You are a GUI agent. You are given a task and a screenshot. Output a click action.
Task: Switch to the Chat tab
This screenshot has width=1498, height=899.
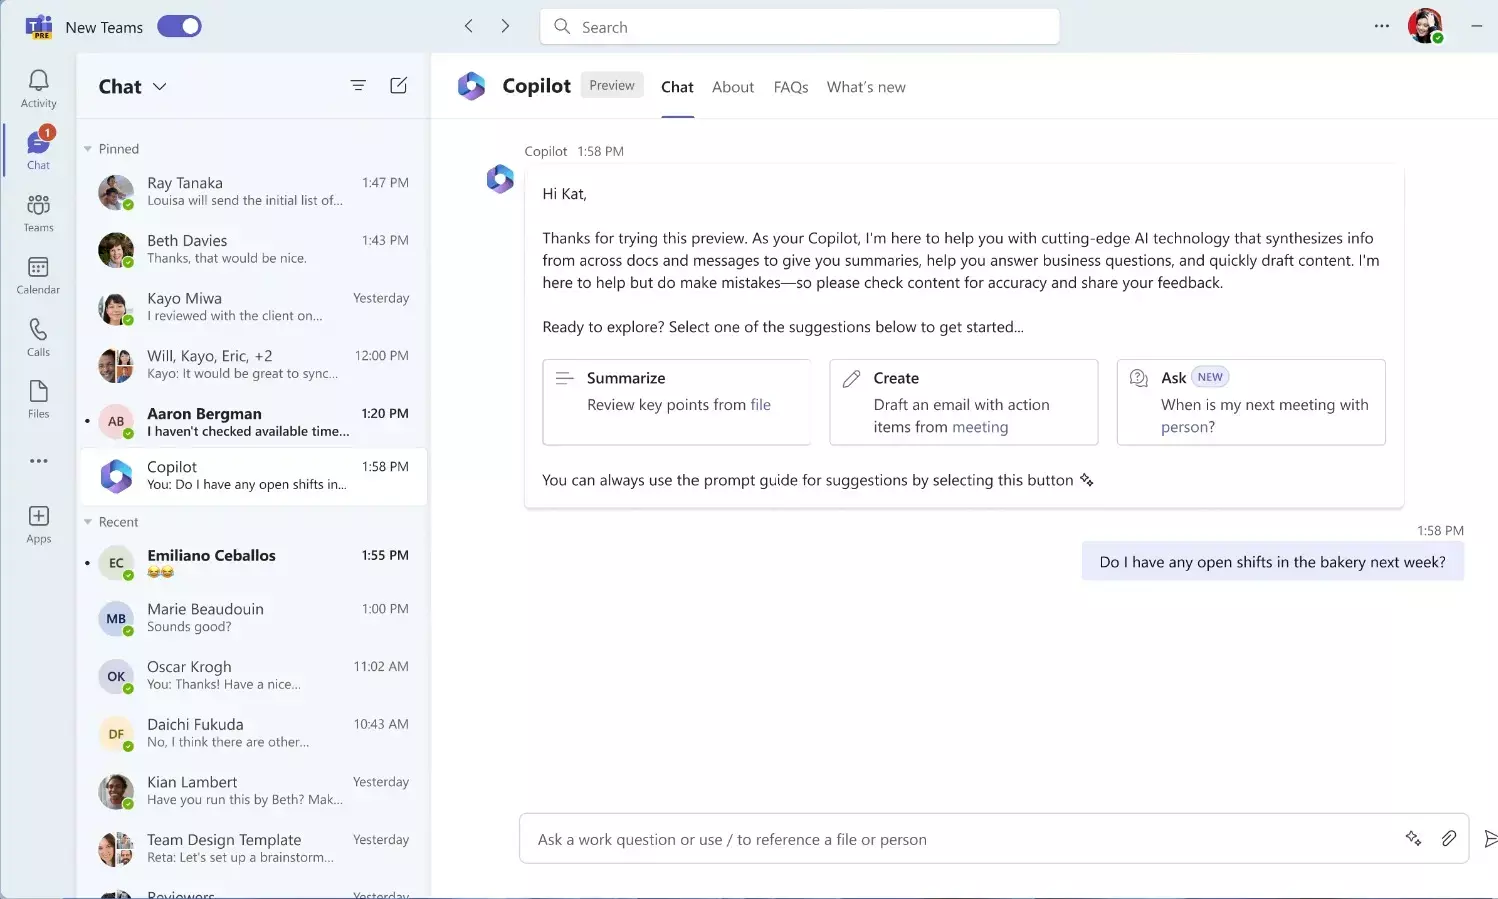coord(677,87)
